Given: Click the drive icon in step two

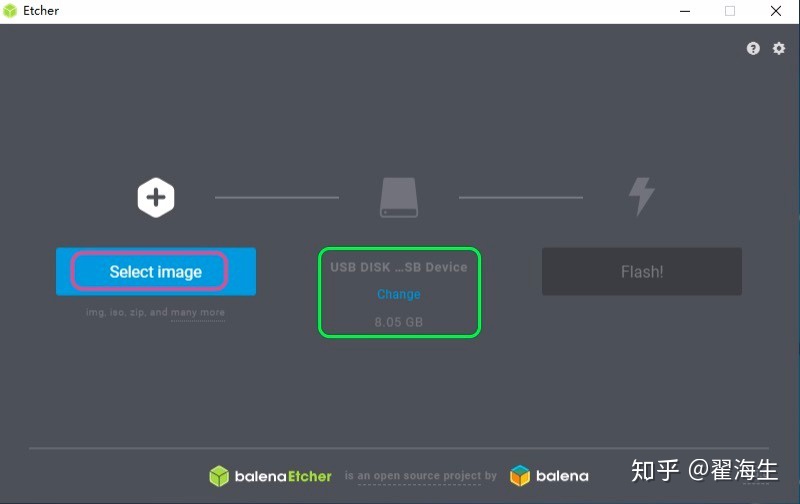Looking at the screenshot, I should [x=399, y=197].
